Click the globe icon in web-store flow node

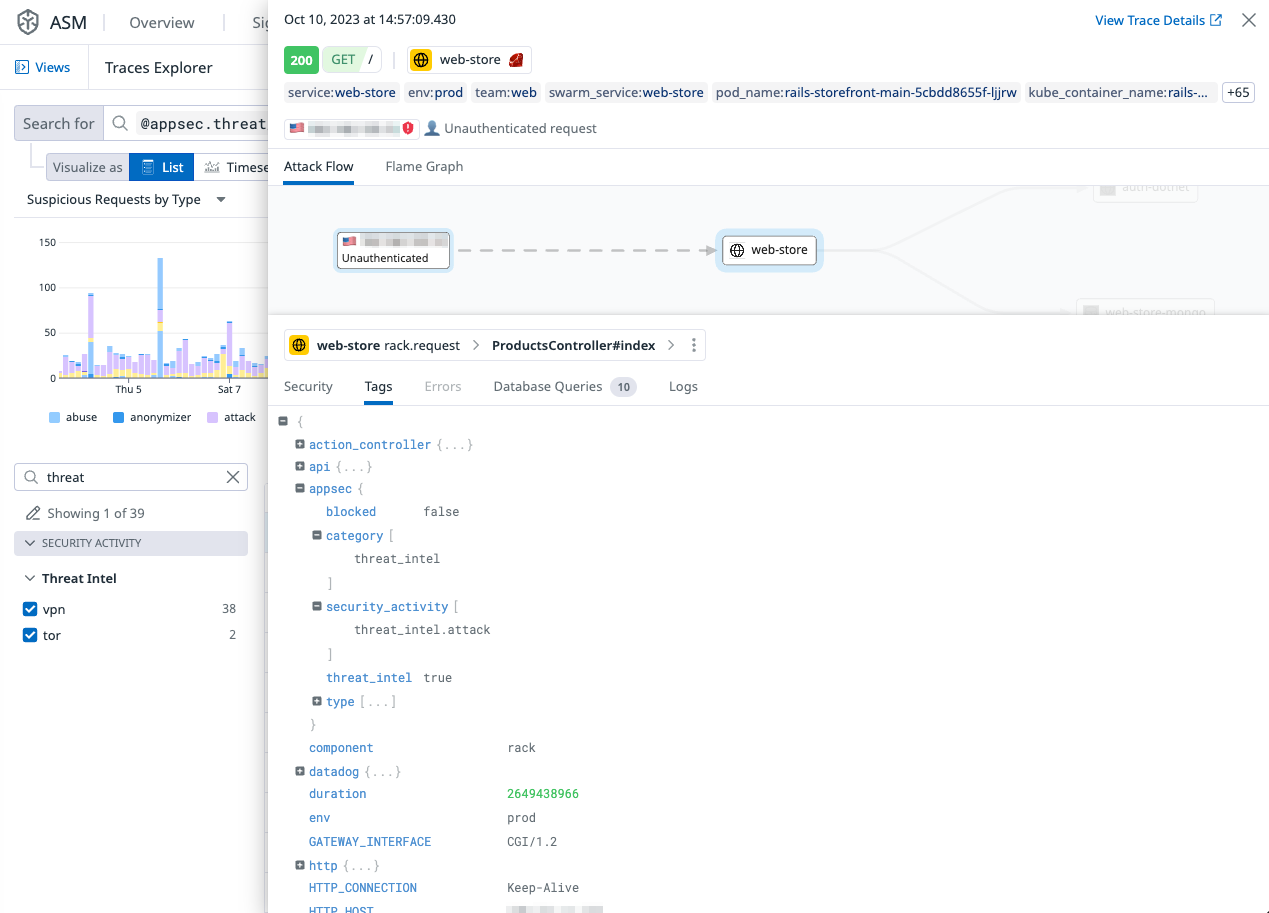737,250
